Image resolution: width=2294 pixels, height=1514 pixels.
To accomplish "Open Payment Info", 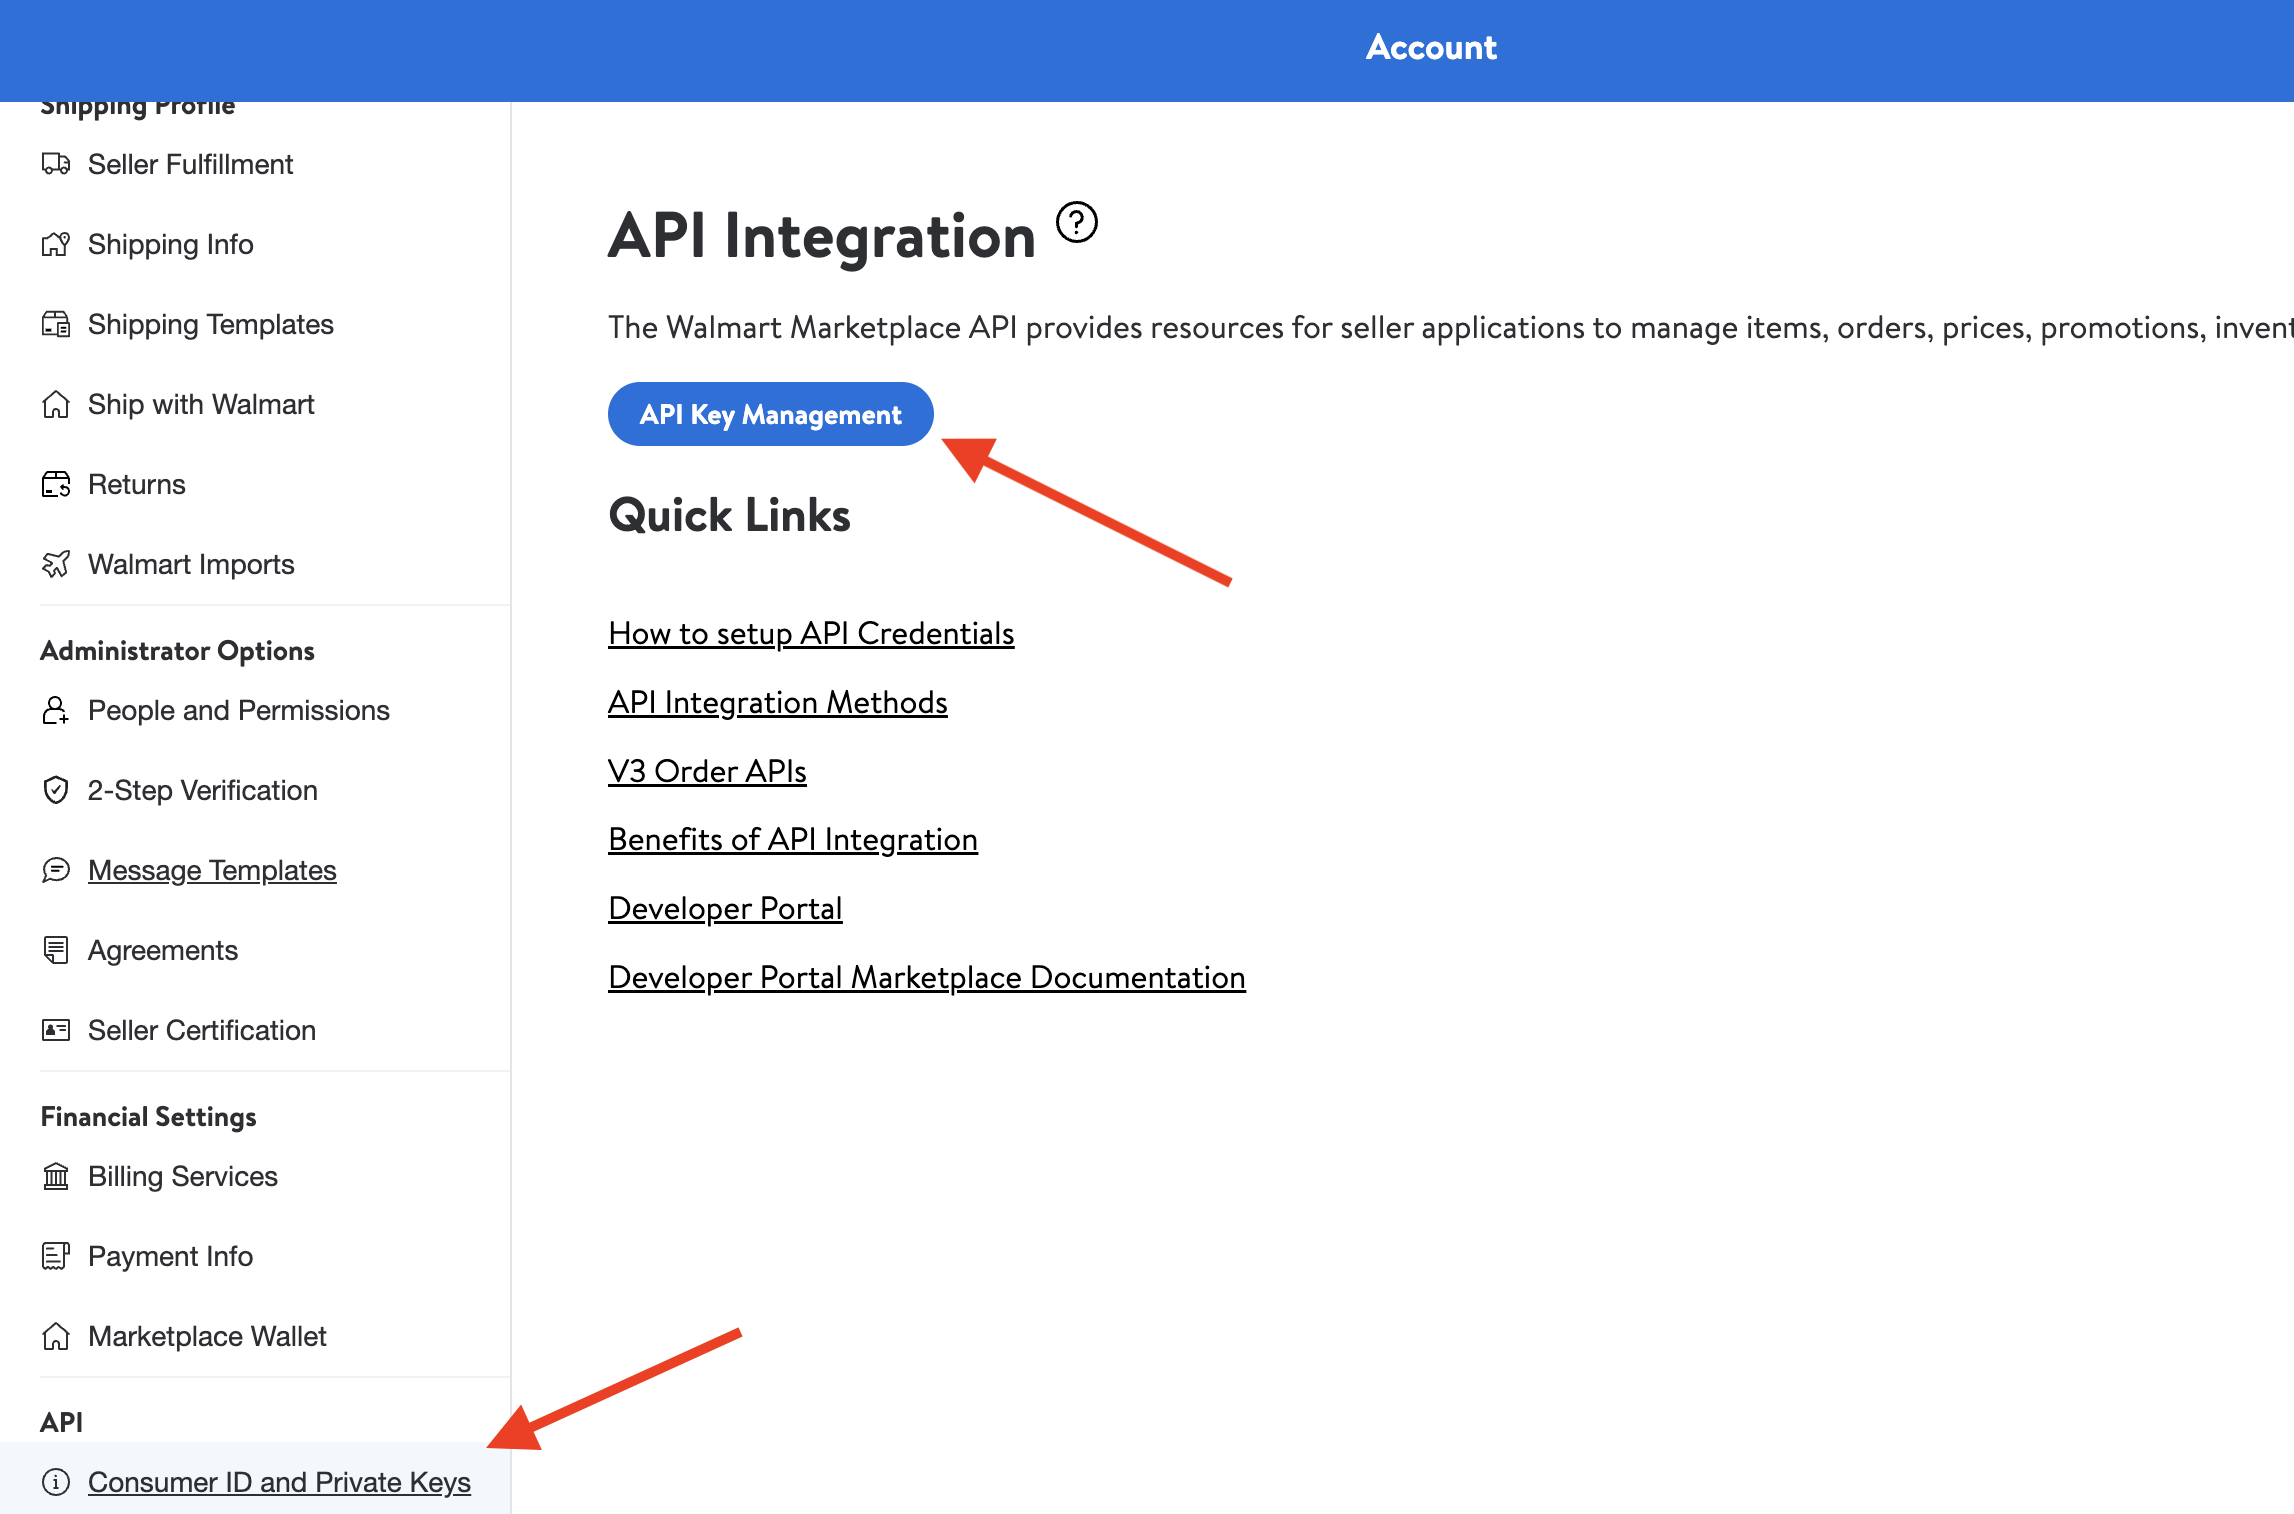I will pos(170,1256).
